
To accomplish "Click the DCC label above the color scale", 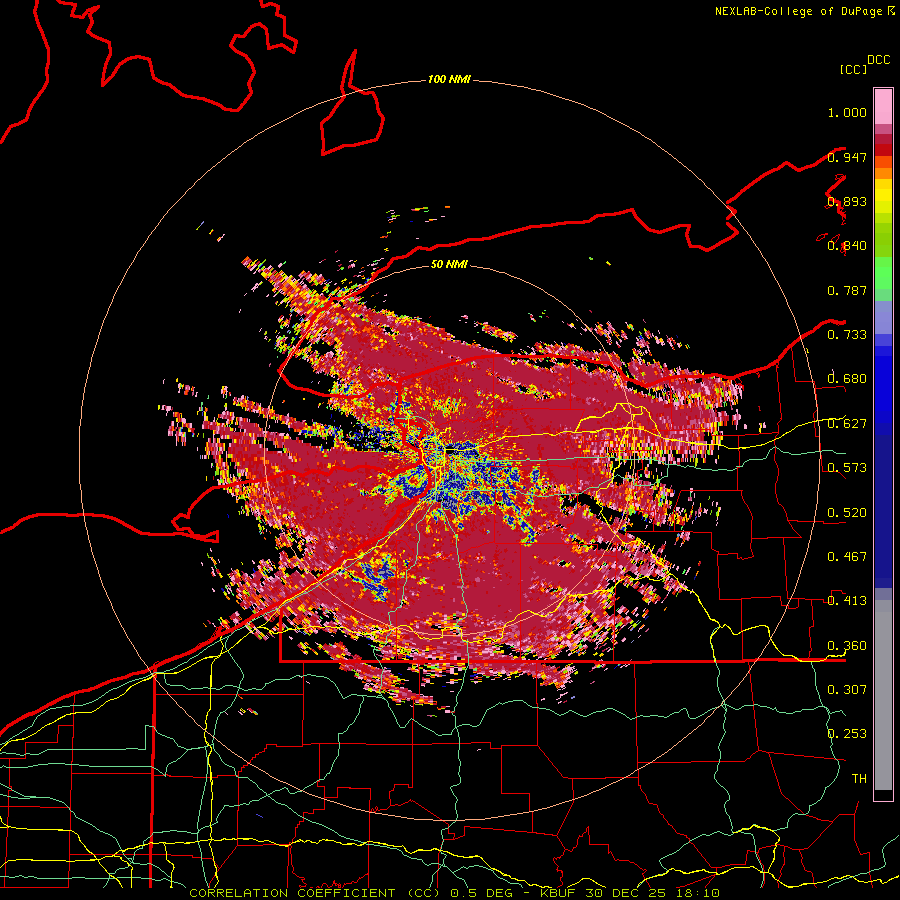I will [878, 60].
